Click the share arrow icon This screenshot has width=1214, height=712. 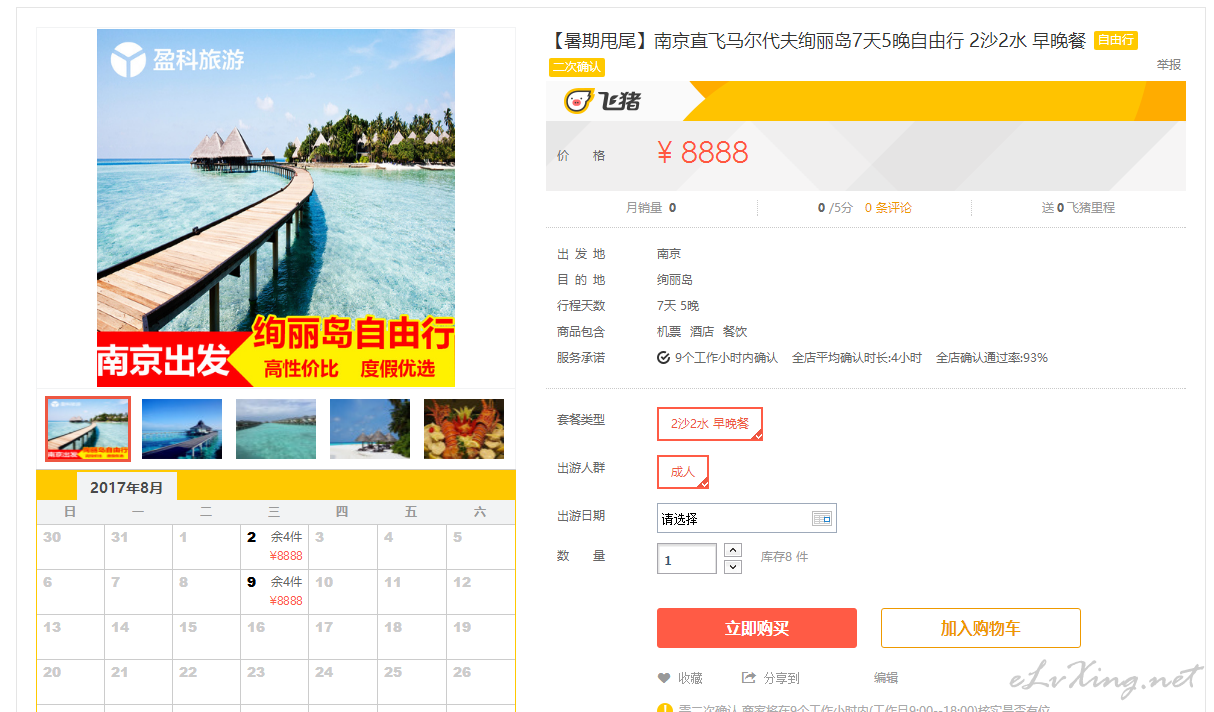tap(748, 678)
